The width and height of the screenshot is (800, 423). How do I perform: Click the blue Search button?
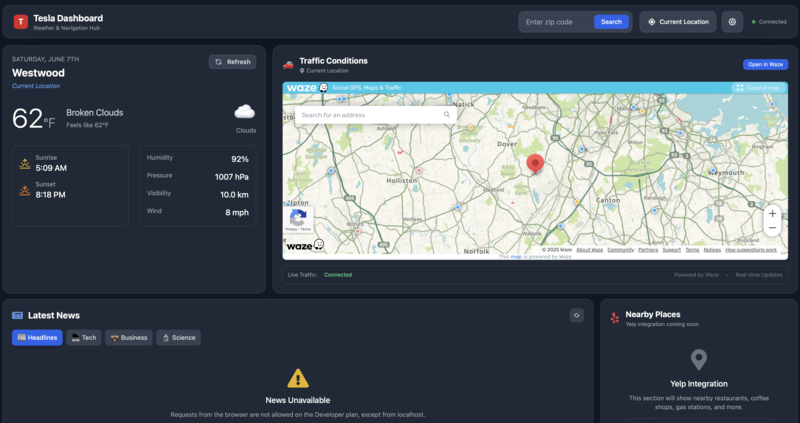[611, 22]
